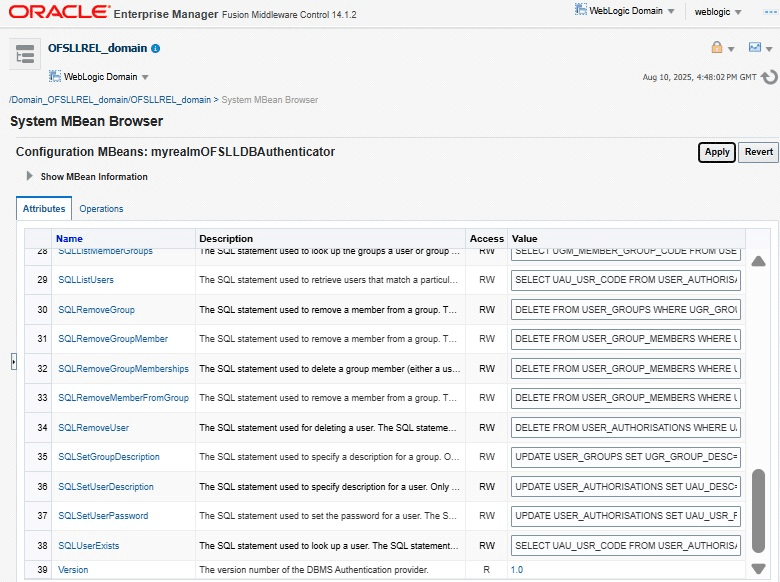The width and height of the screenshot is (780, 582).
Task: Click the target navigation tree icon
Action: tap(25, 55)
